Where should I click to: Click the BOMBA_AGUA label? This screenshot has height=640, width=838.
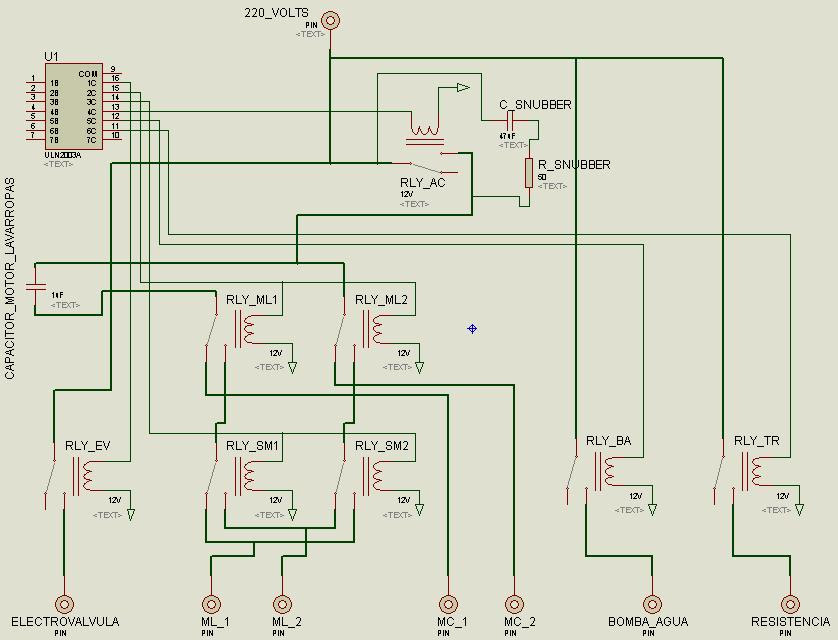(x=648, y=622)
